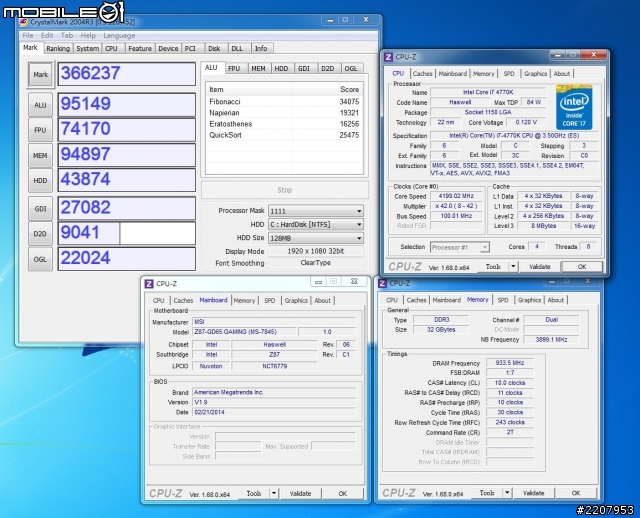Click the motherboard Model field Z87-GD65 GAMING
The height and width of the screenshot is (518, 640).
[244, 332]
